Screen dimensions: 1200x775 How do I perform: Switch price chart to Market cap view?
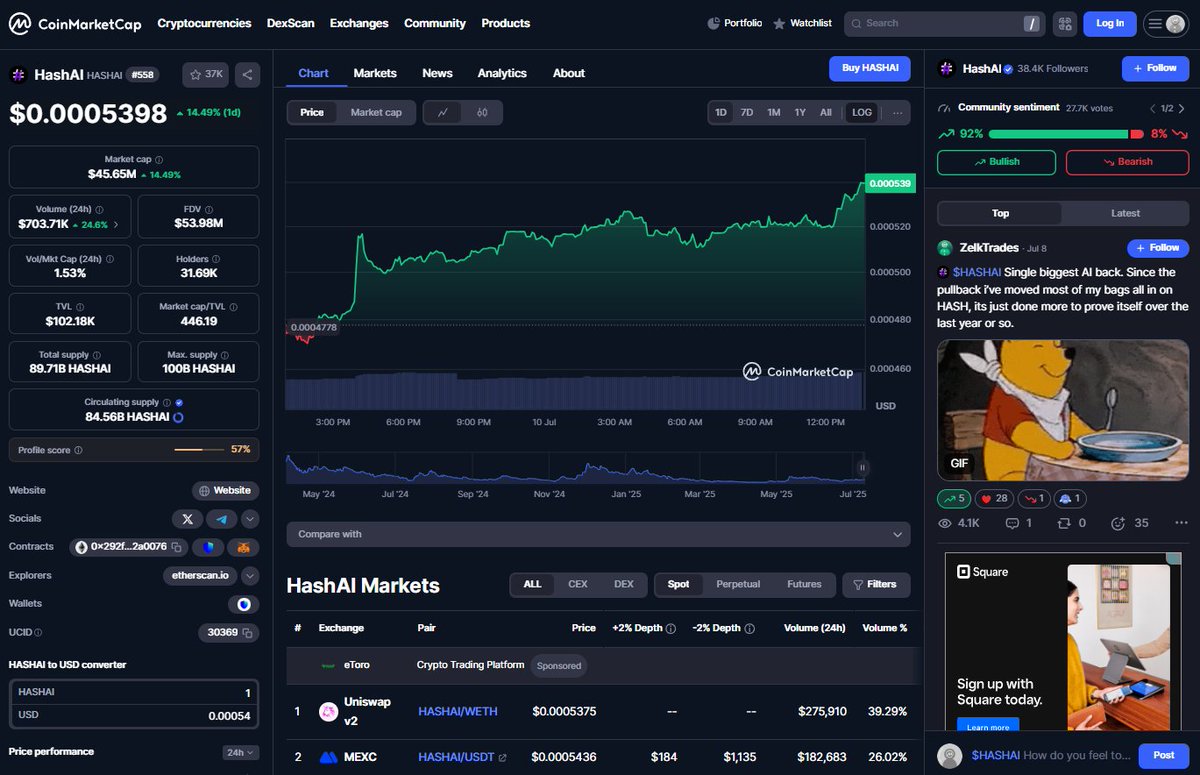click(x=377, y=112)
